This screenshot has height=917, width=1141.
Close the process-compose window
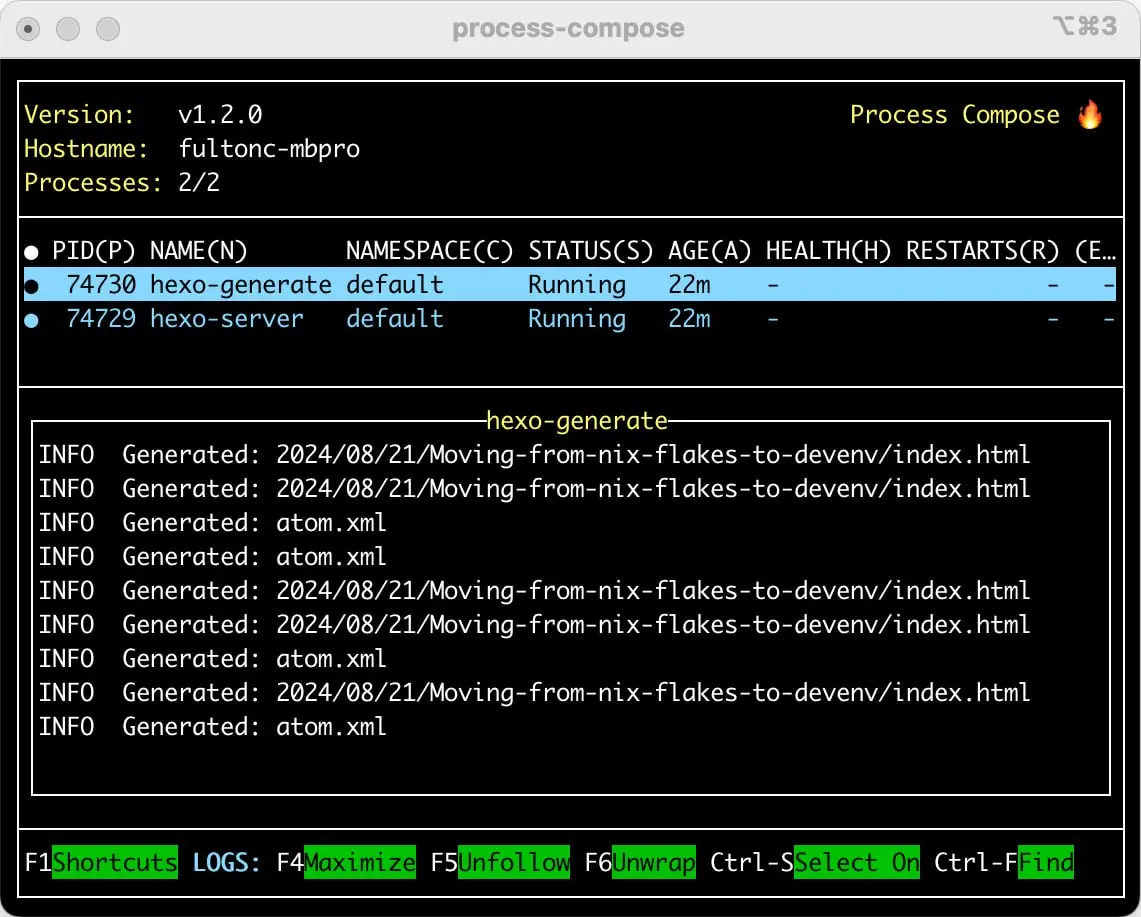[x=28, y=29]
